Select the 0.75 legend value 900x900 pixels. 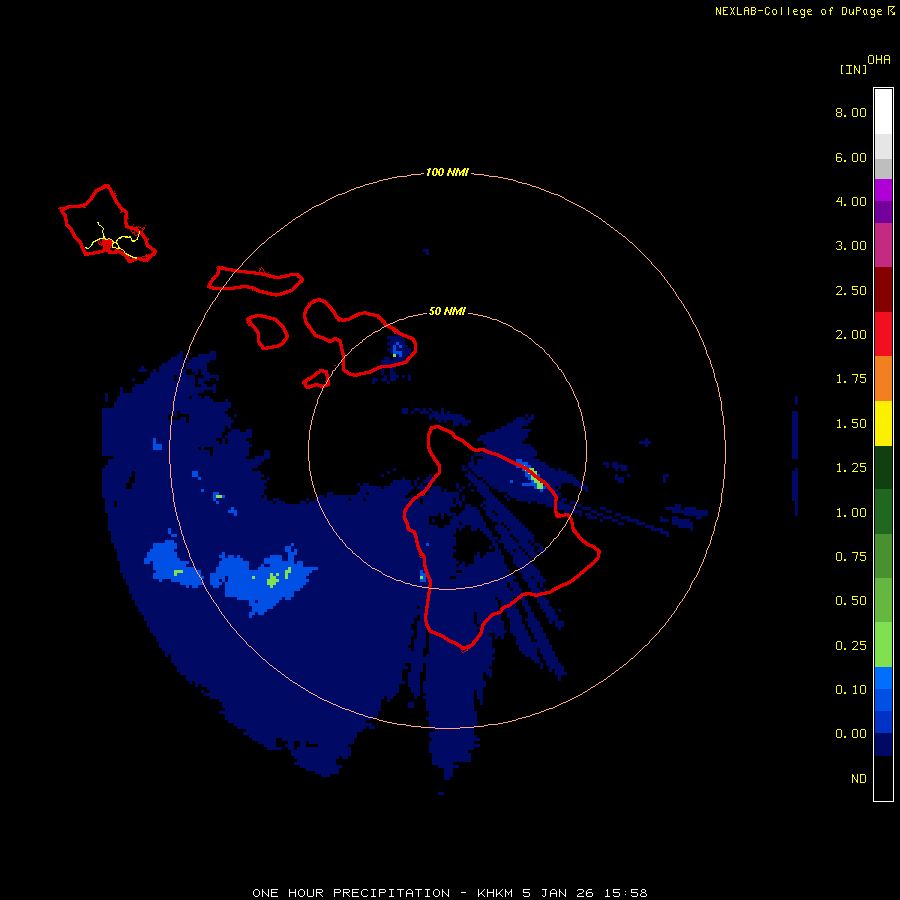tap(851, 557)
